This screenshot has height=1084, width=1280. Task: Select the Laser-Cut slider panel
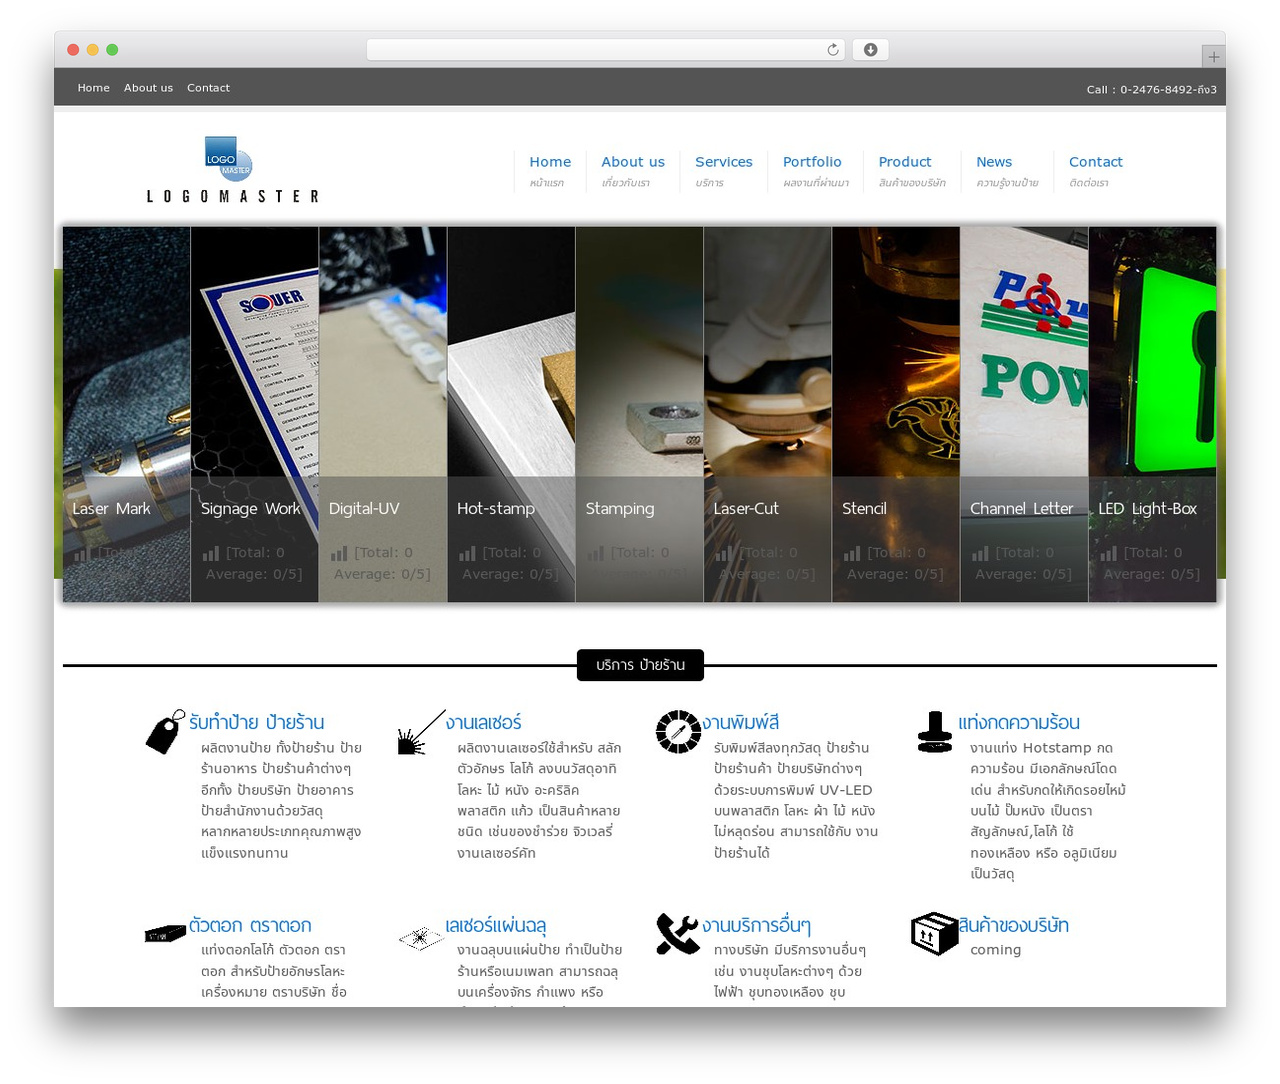[768, 414]
